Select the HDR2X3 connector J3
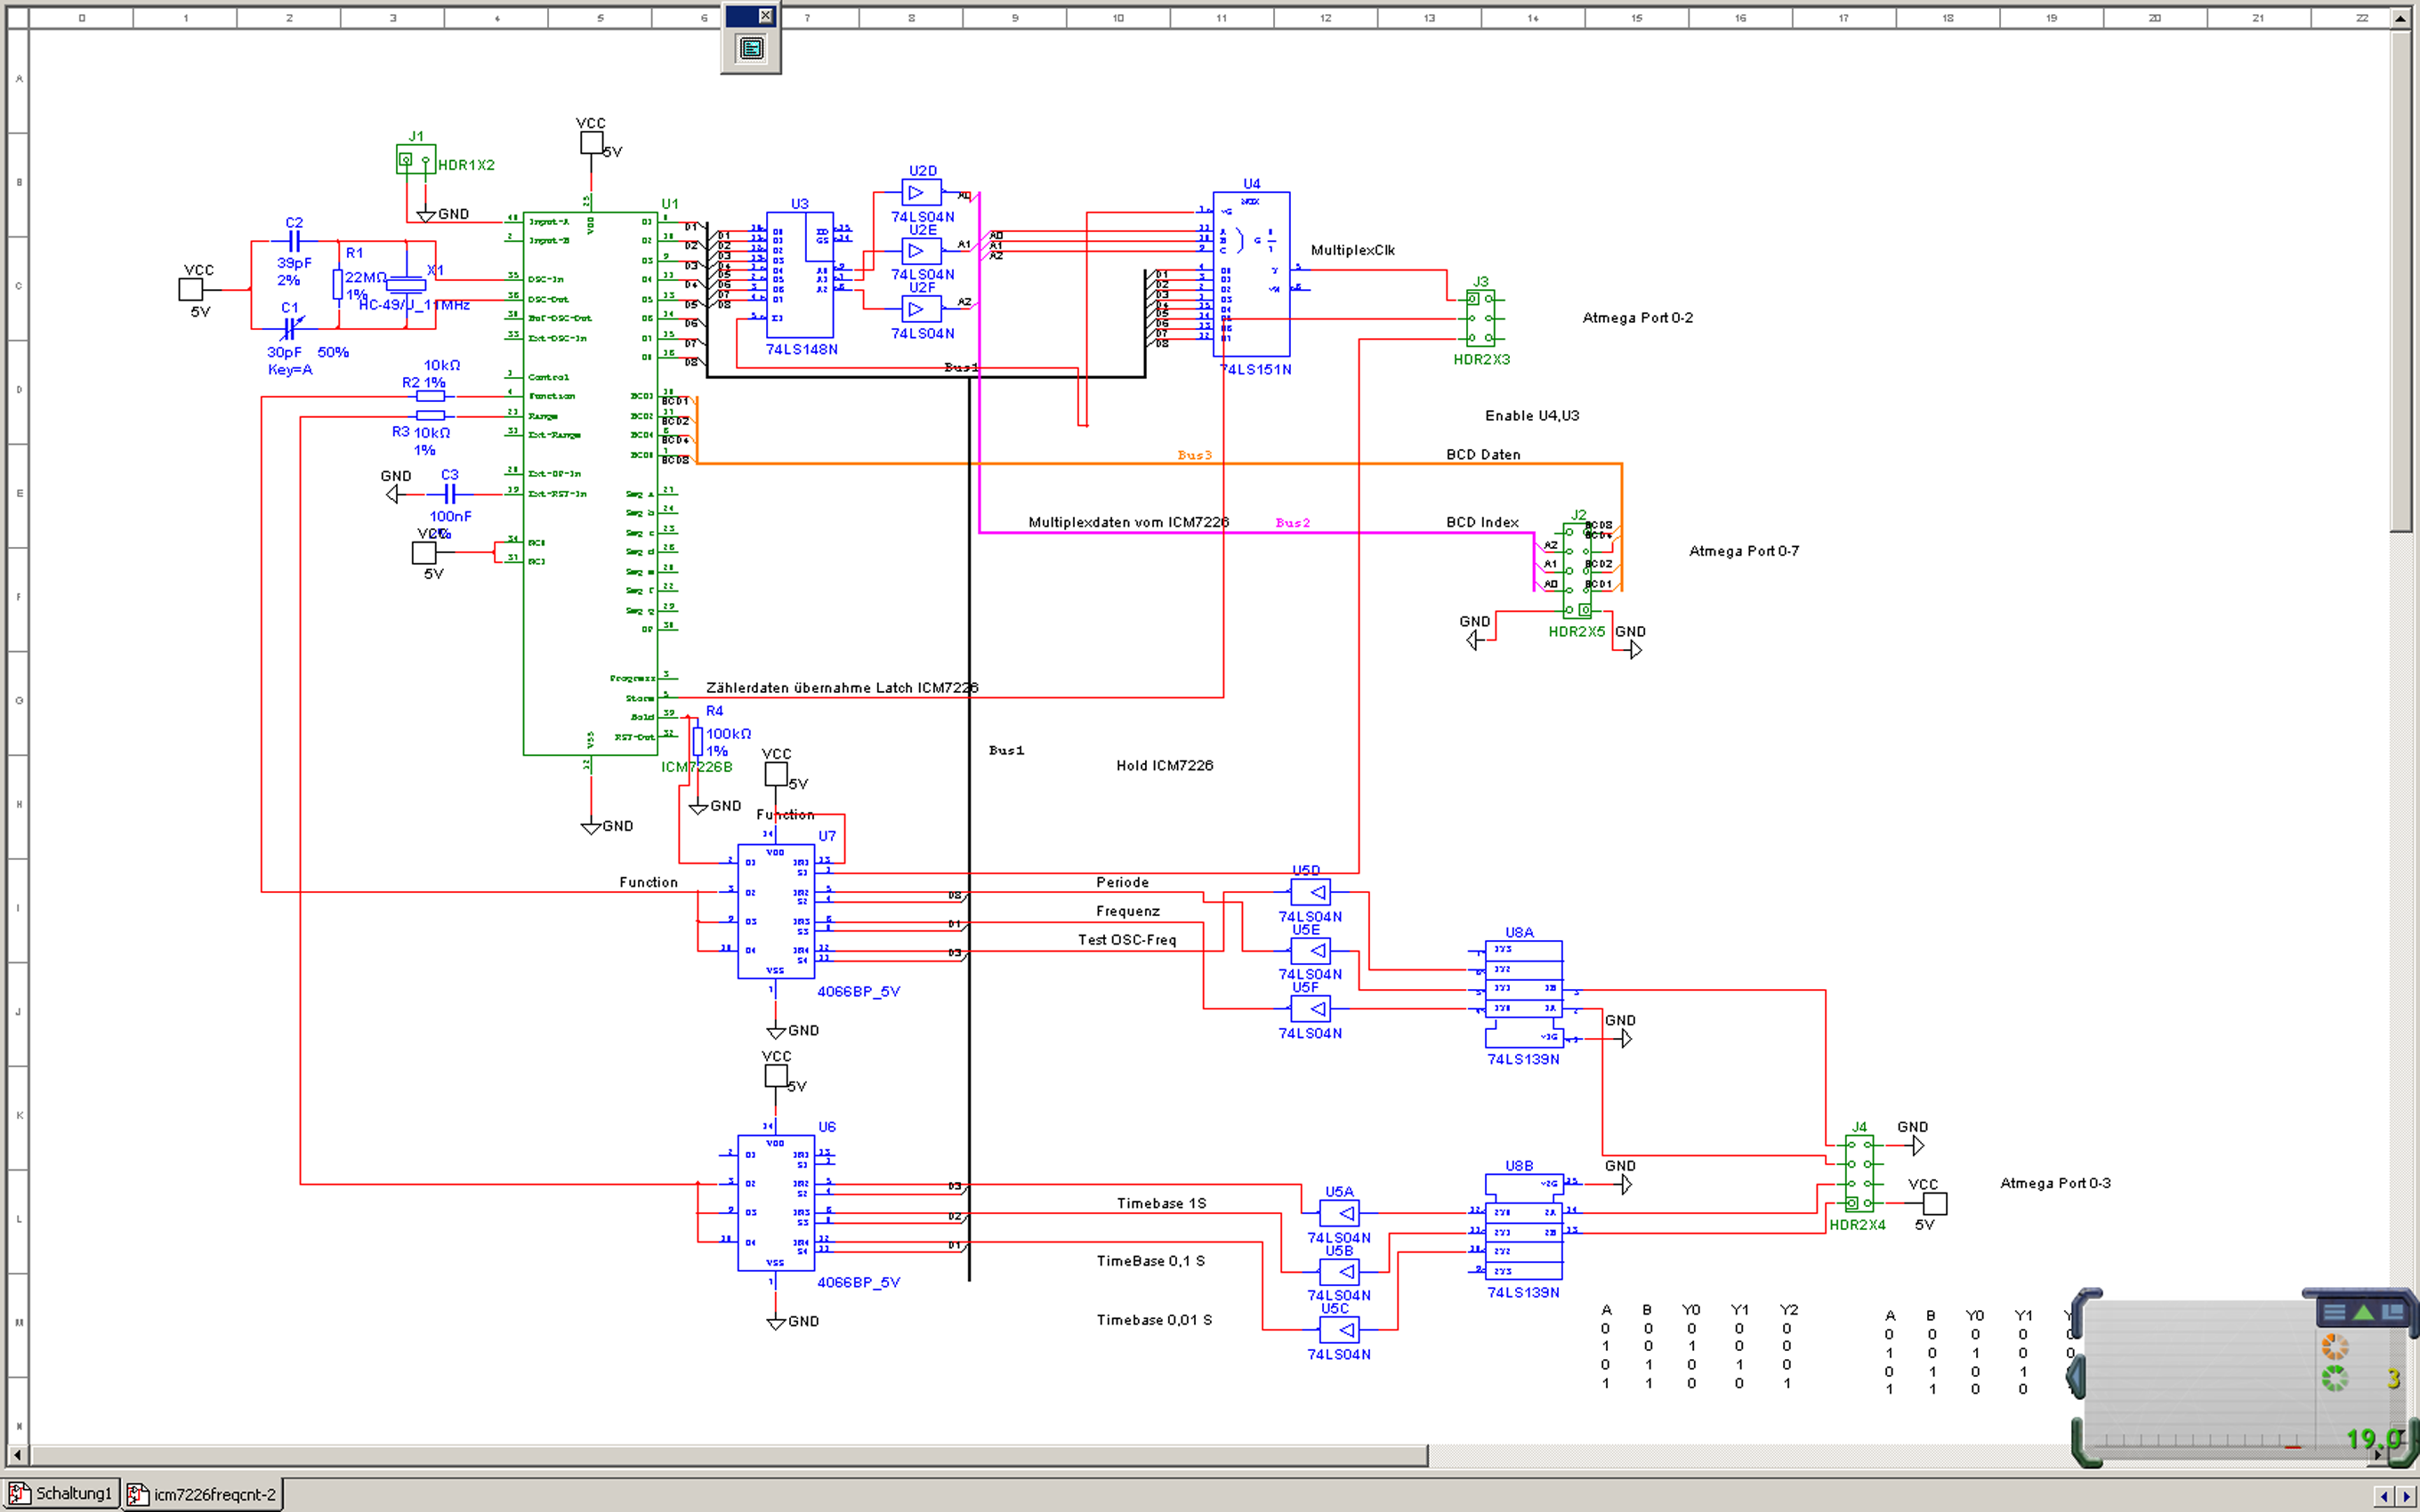Image resolution: width=2420 pixels, height=1512 pixels. (1480, 318)
